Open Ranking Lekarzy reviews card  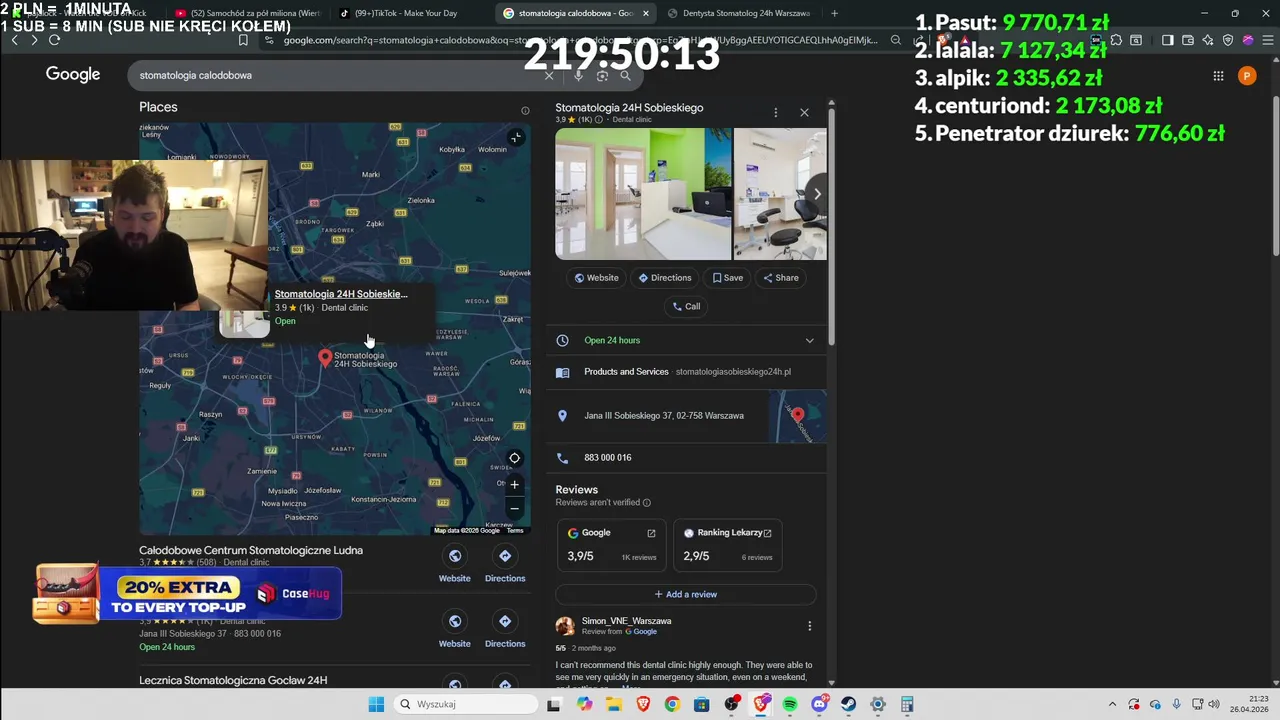728,545
